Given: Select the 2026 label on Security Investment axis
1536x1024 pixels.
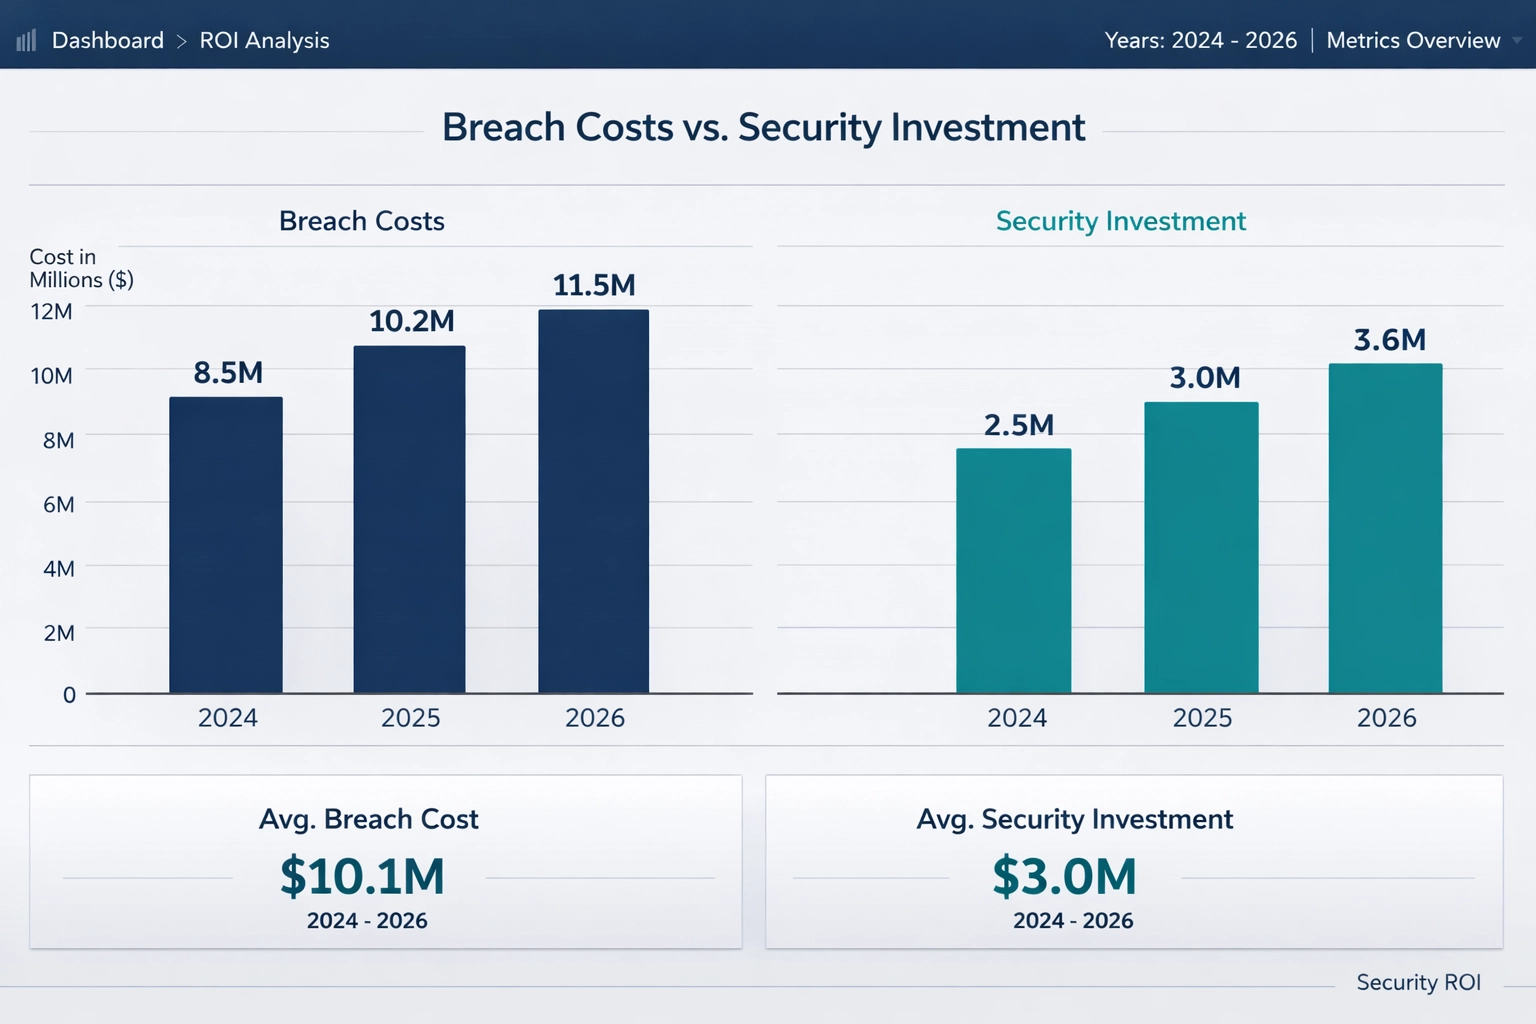Looking at the screenshot, I should [x=1386, y=717].
